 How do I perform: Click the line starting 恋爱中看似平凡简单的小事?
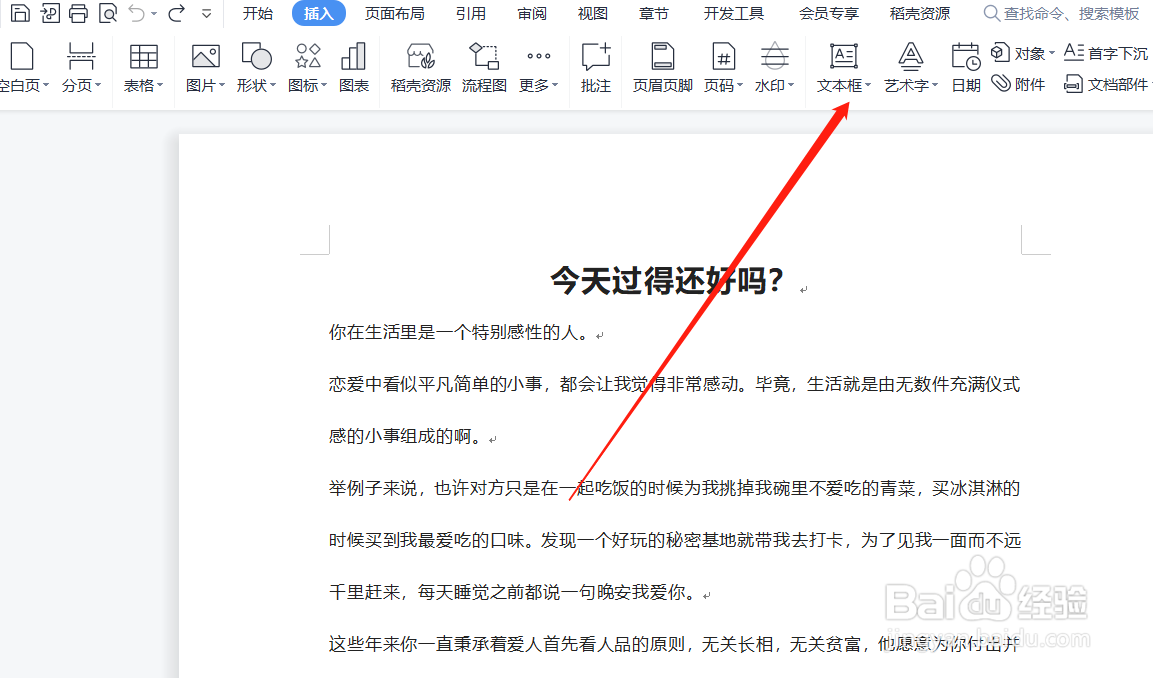click(x=674, y=384)
